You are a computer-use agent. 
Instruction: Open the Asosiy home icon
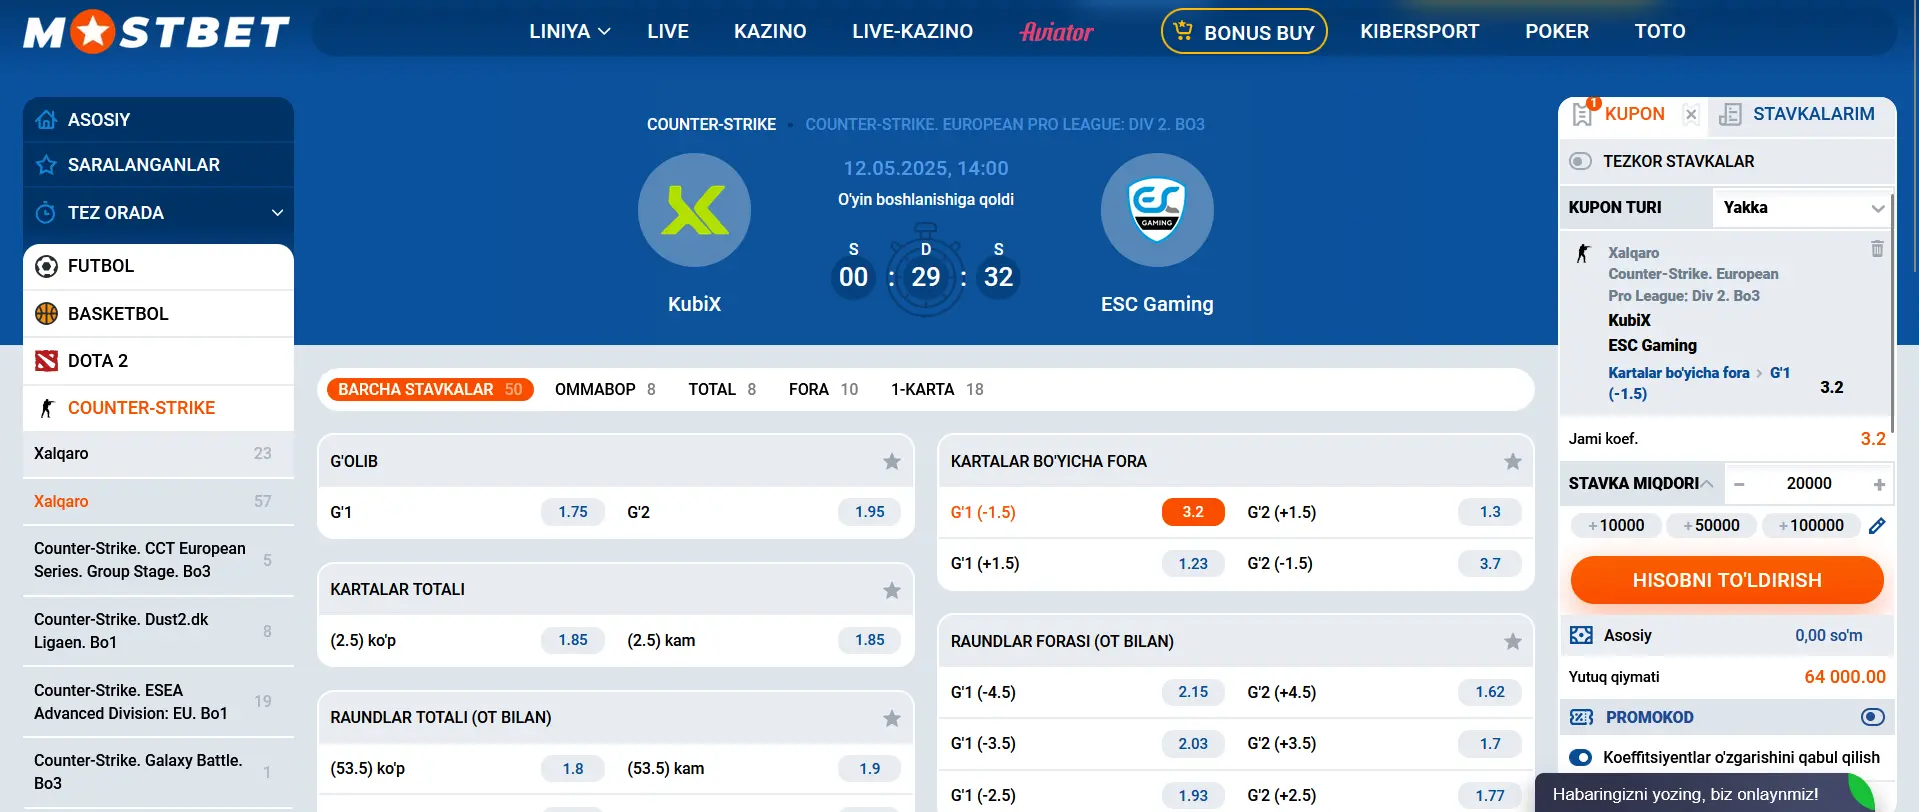46,120
